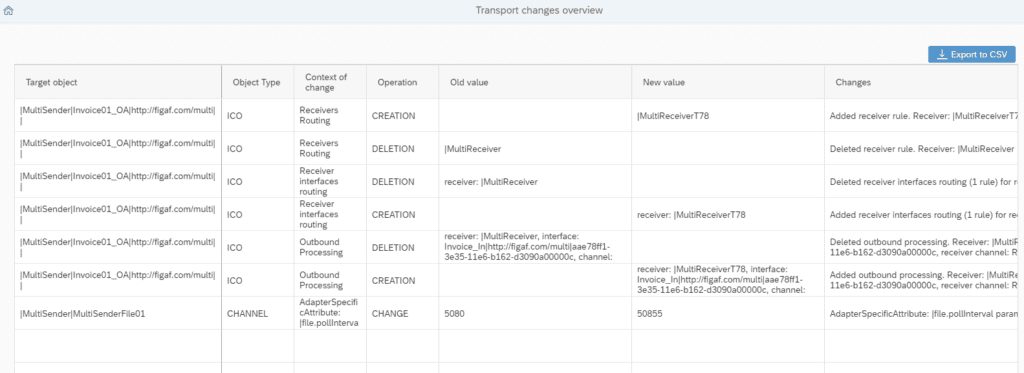The width and height of the screenshot is (1024, 373).
Task: Select new value 50855
Action: 728,314
